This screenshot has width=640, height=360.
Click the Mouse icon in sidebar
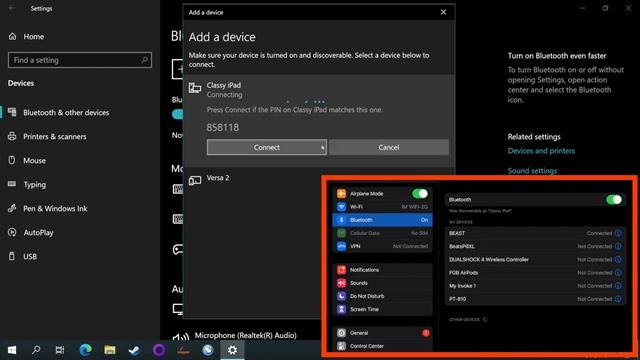click(x=12, y=160)
